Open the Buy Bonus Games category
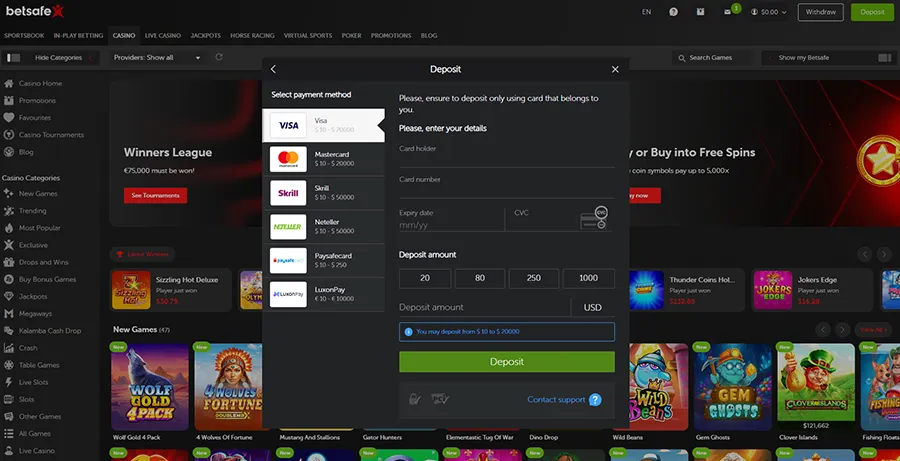 coord(48,279)
